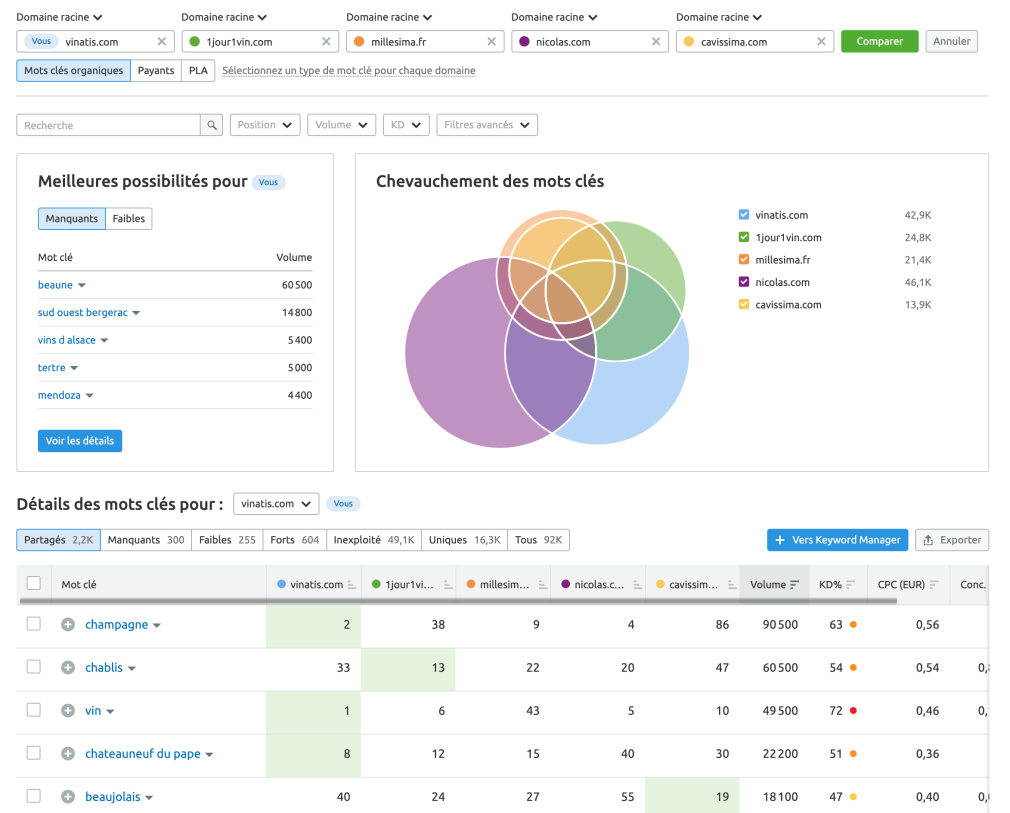
Task: Sort table by Volume column icon
Action: 794,584
